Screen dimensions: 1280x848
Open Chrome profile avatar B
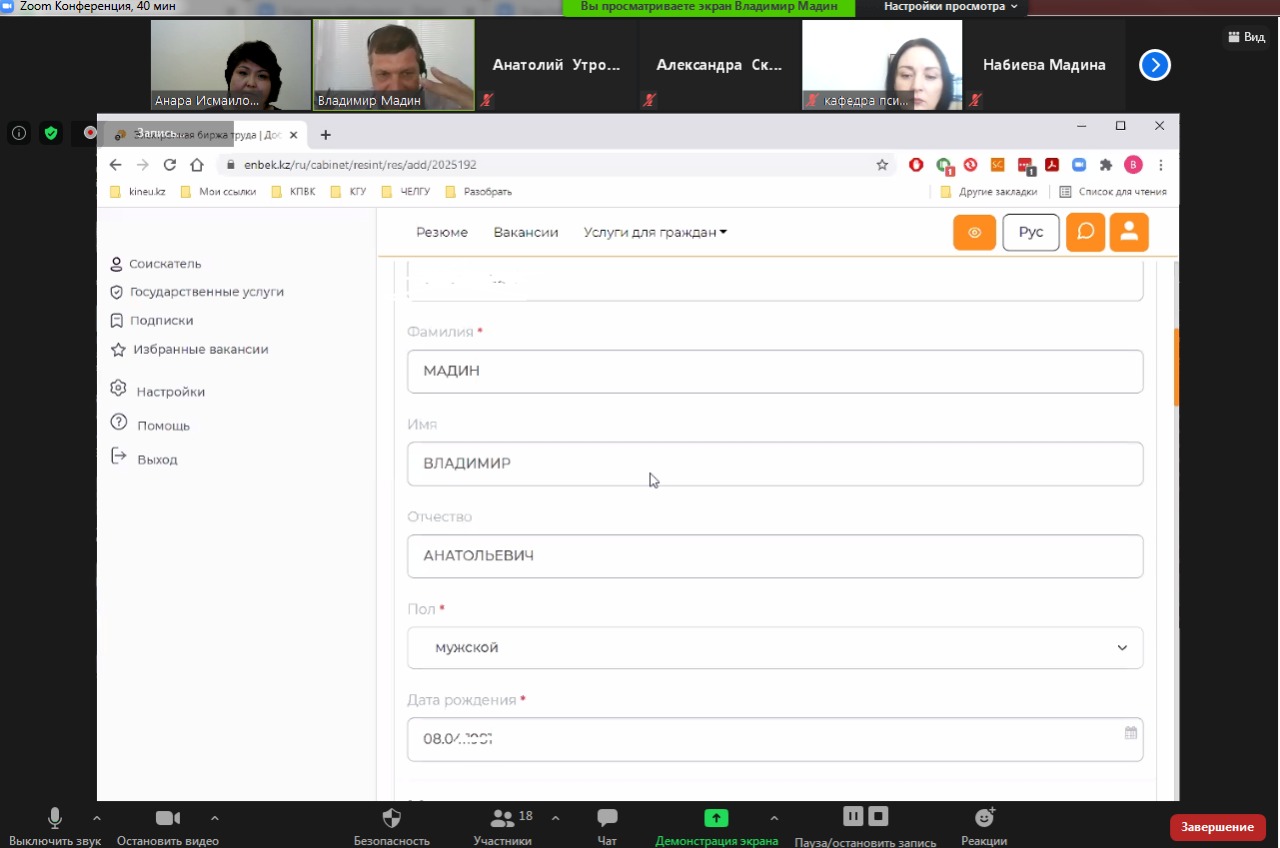click(1133, 165)
